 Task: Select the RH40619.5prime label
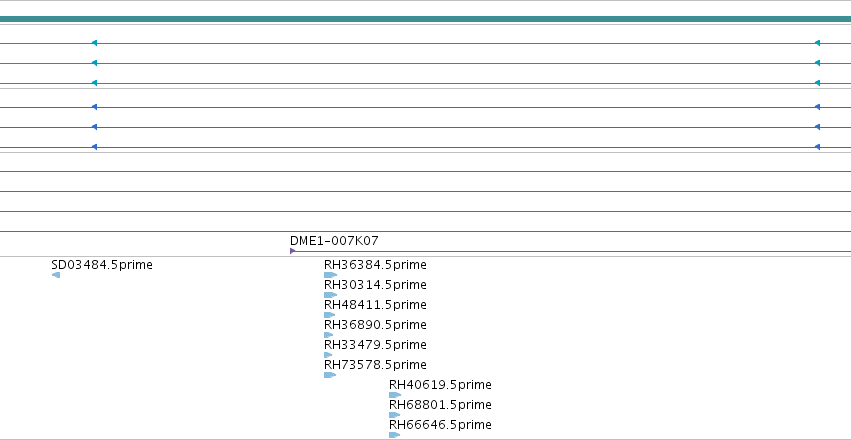(x=440, y=385)
